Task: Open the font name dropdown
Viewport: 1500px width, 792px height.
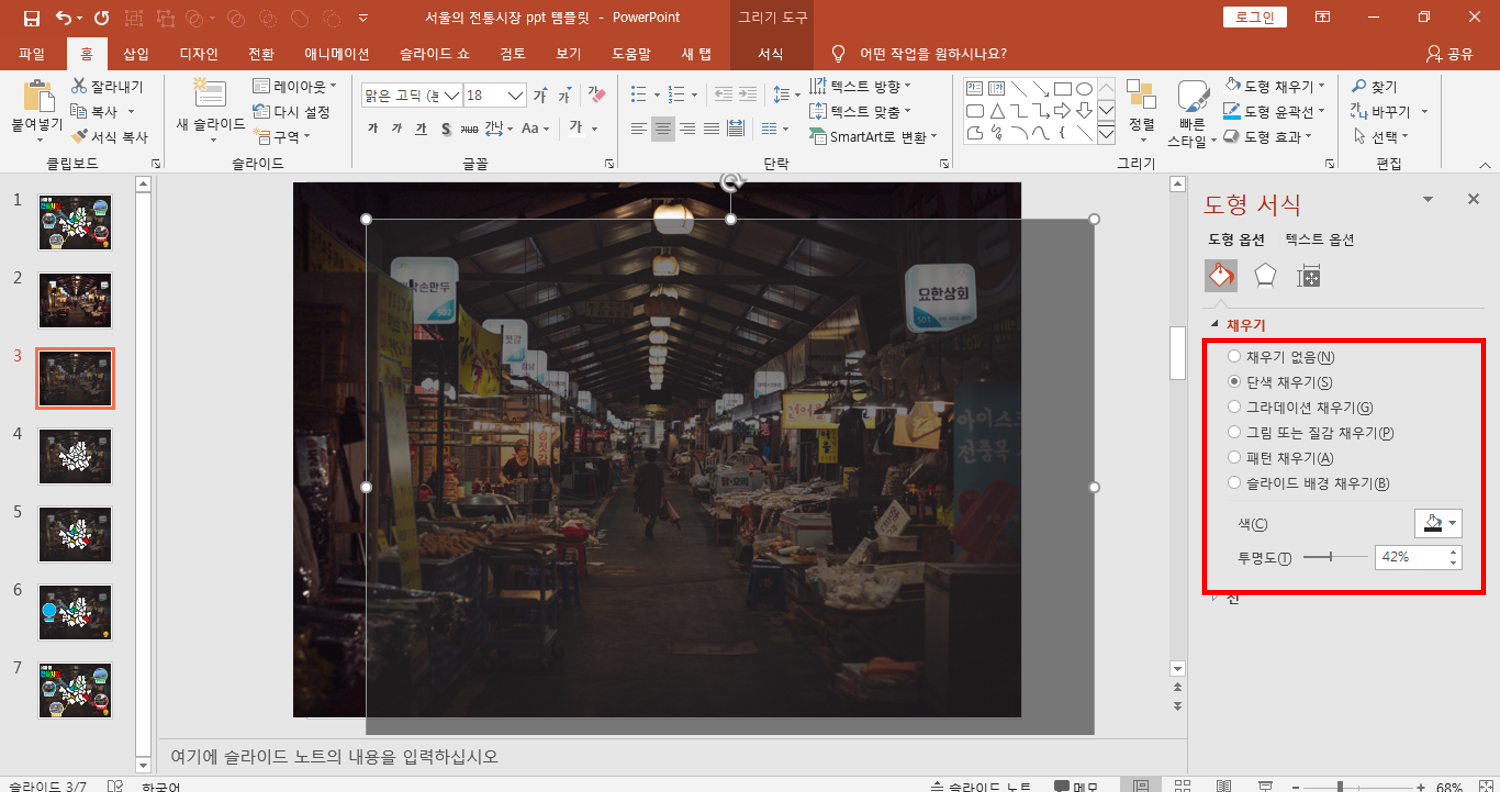Action: tap(451, 96)
